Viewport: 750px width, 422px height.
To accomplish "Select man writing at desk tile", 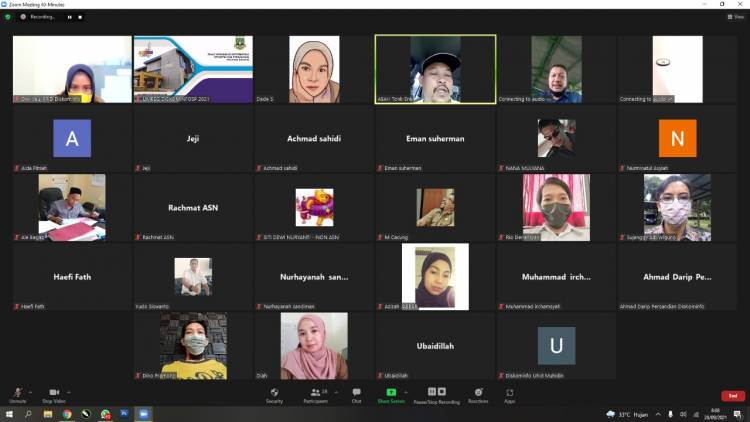I will [72, 208].
